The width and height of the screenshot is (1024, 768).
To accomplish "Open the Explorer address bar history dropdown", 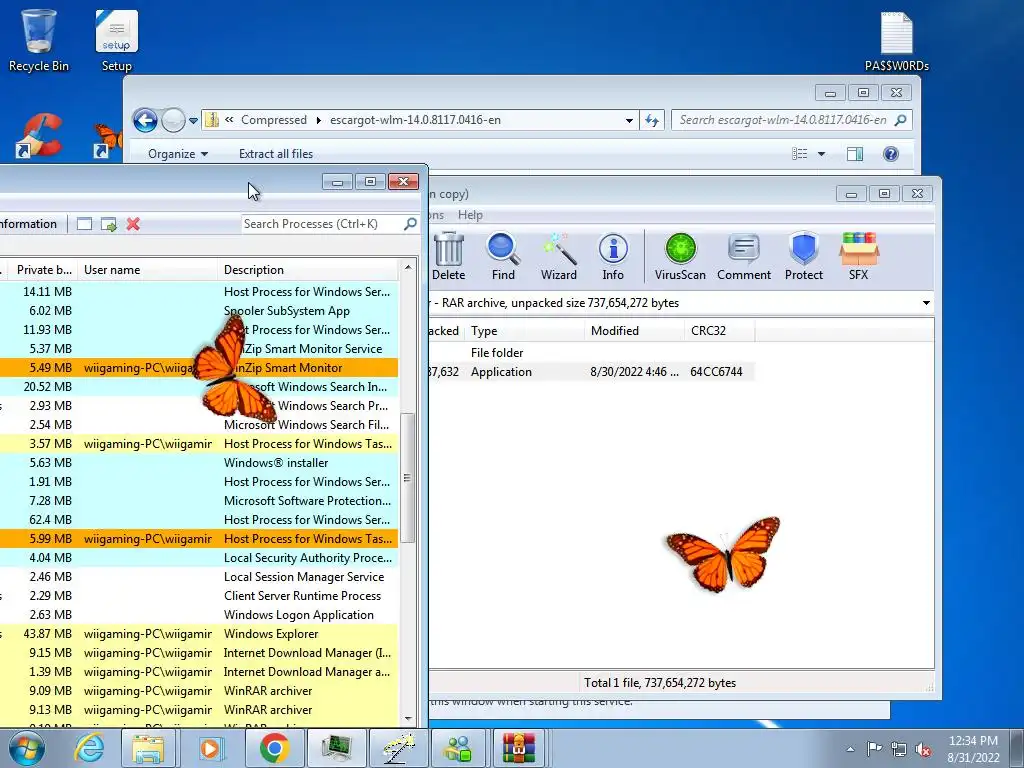I will coord(629,120).
